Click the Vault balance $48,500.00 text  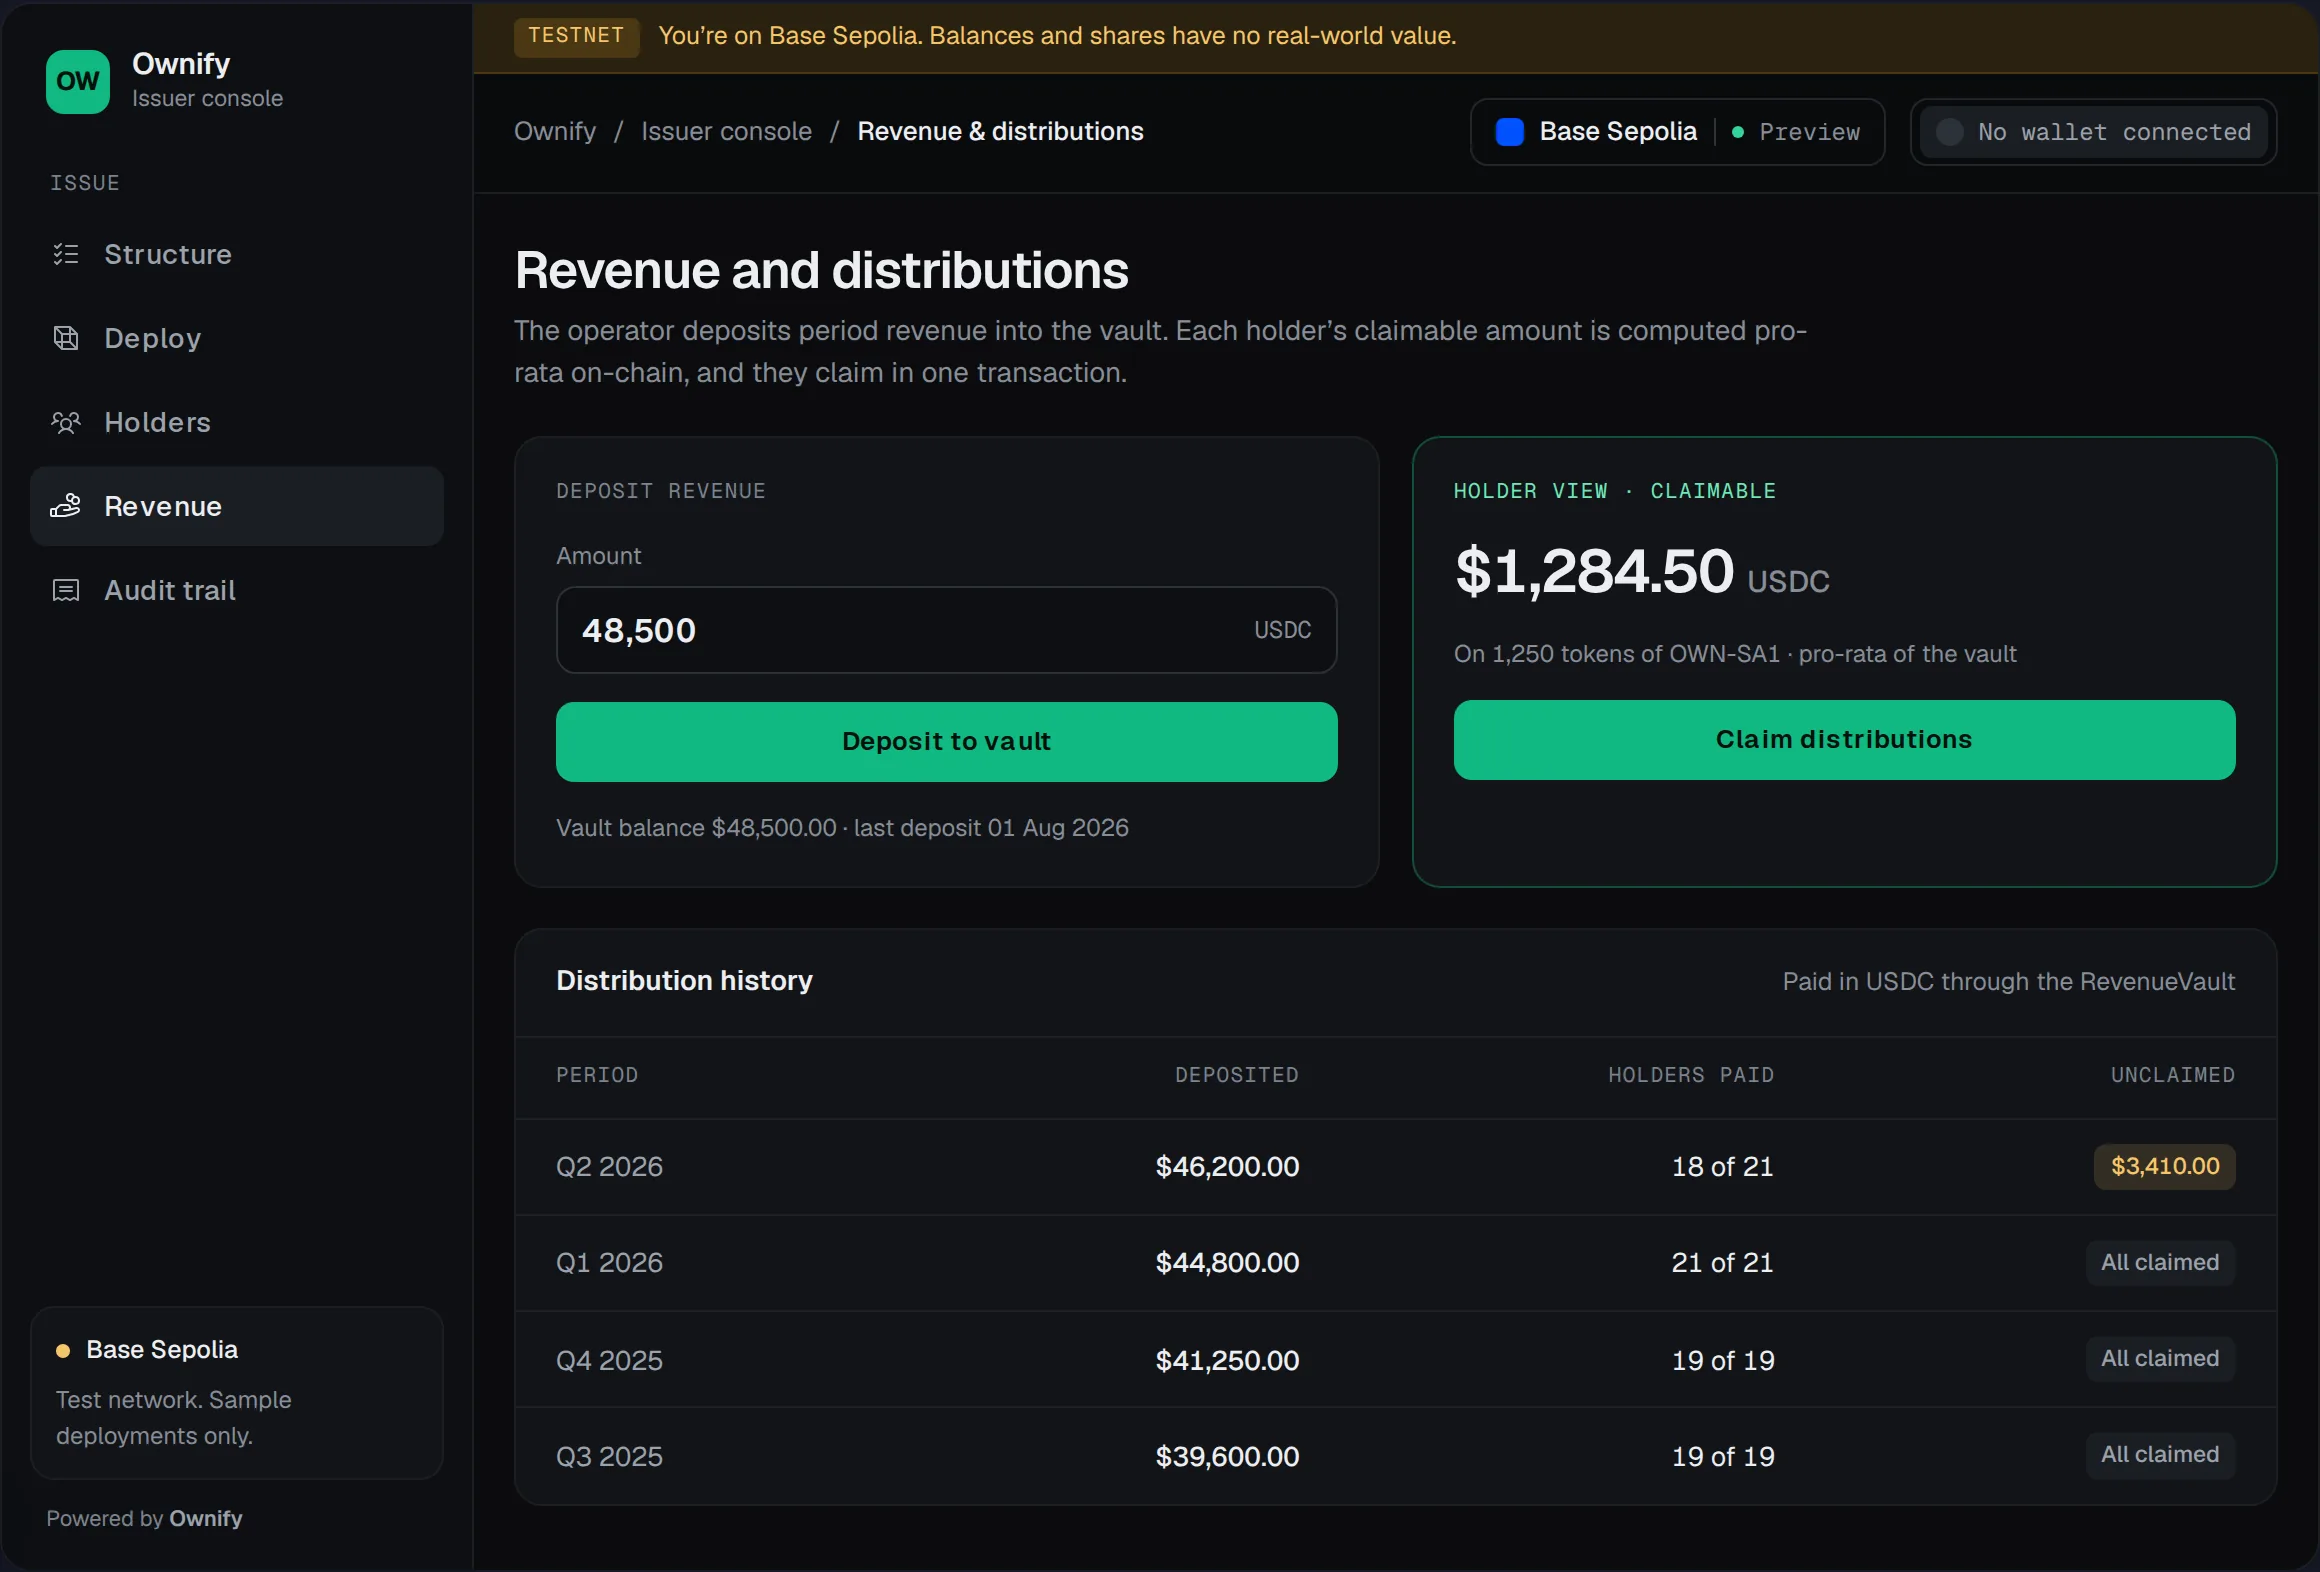[x=696, y=828]
